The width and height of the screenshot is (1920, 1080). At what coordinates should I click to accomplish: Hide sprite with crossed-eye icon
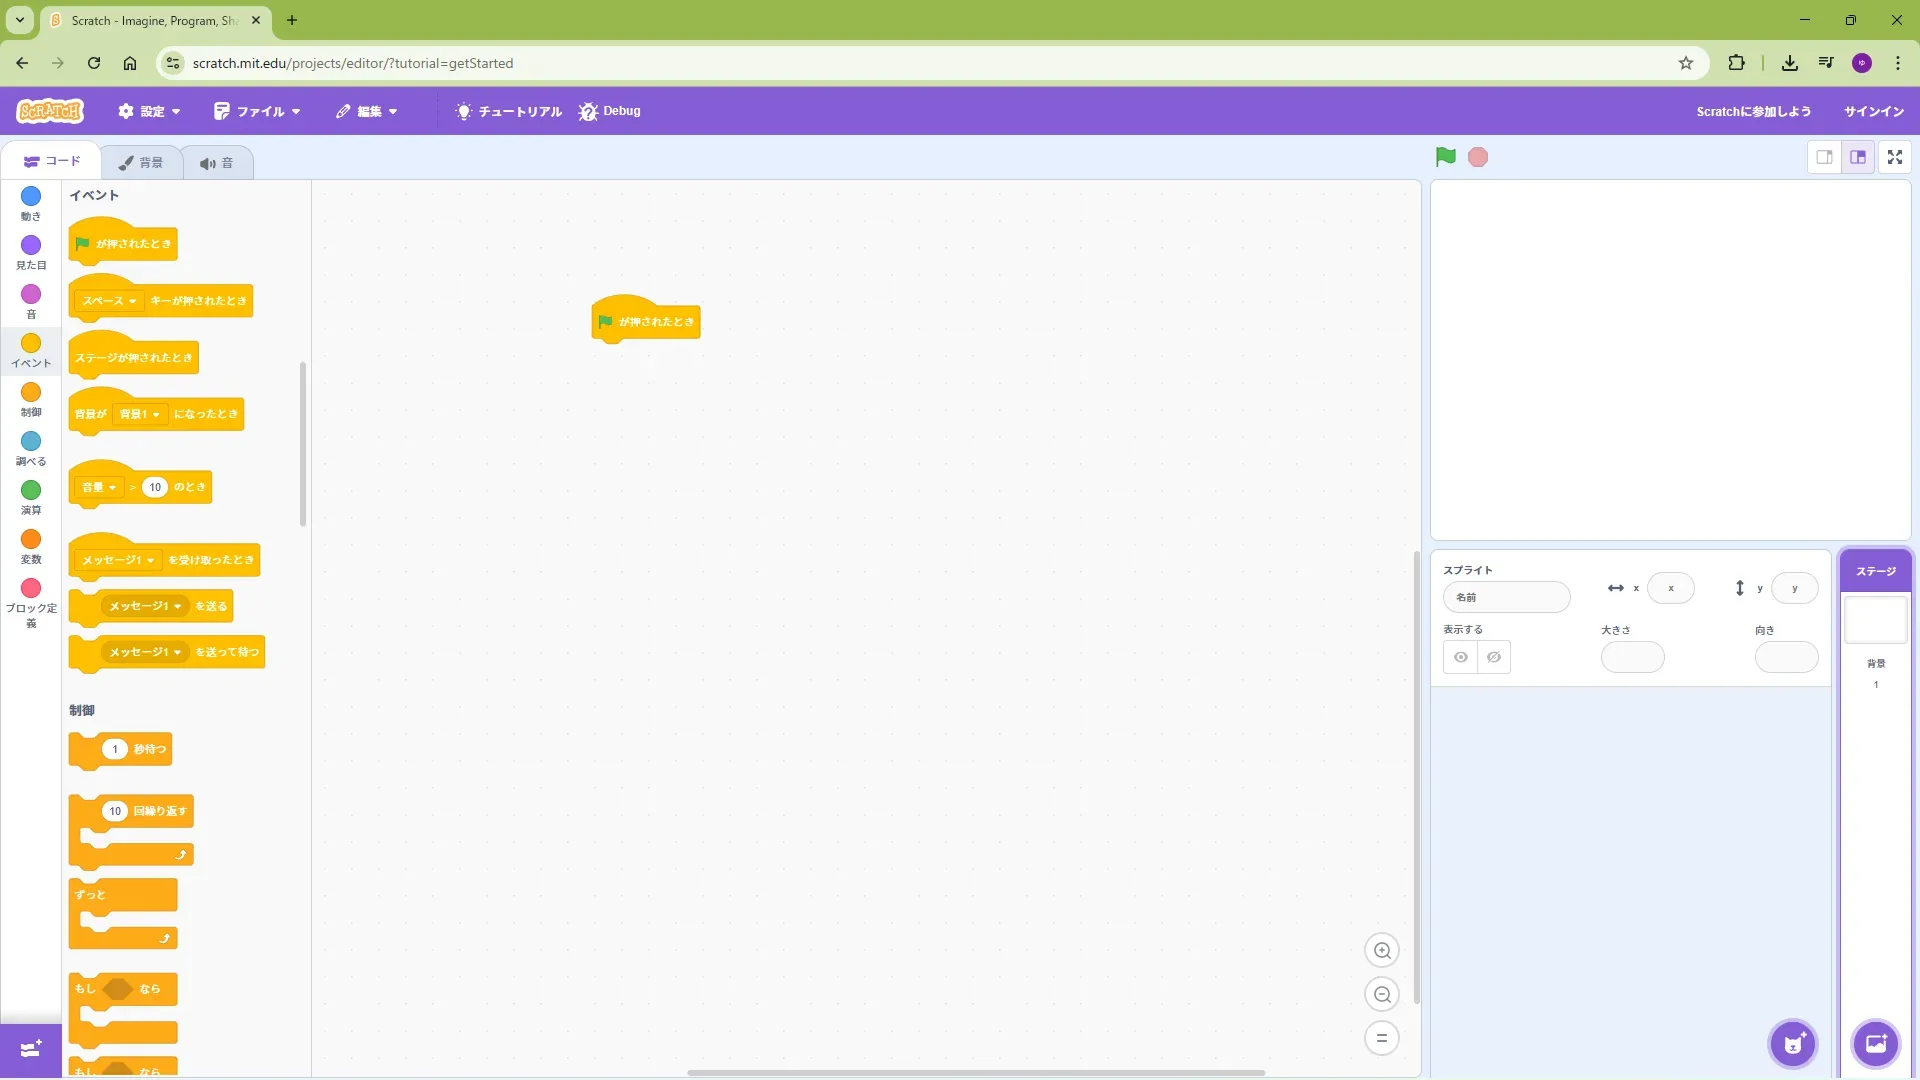tap(1494, 658)
